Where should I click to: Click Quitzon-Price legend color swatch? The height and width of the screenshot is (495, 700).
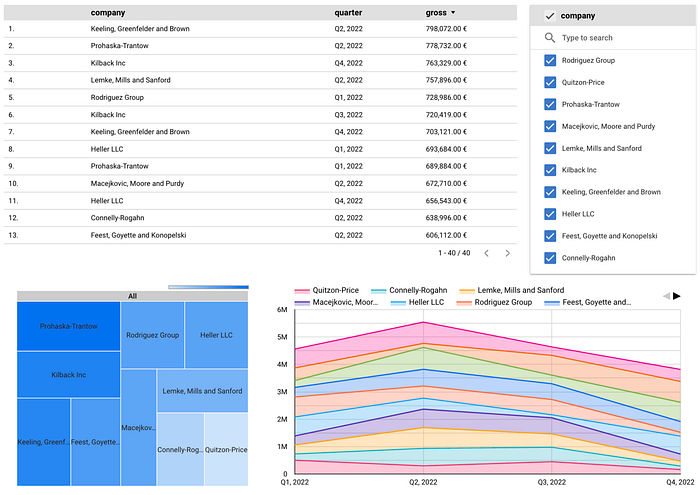[x=302, y=291]
